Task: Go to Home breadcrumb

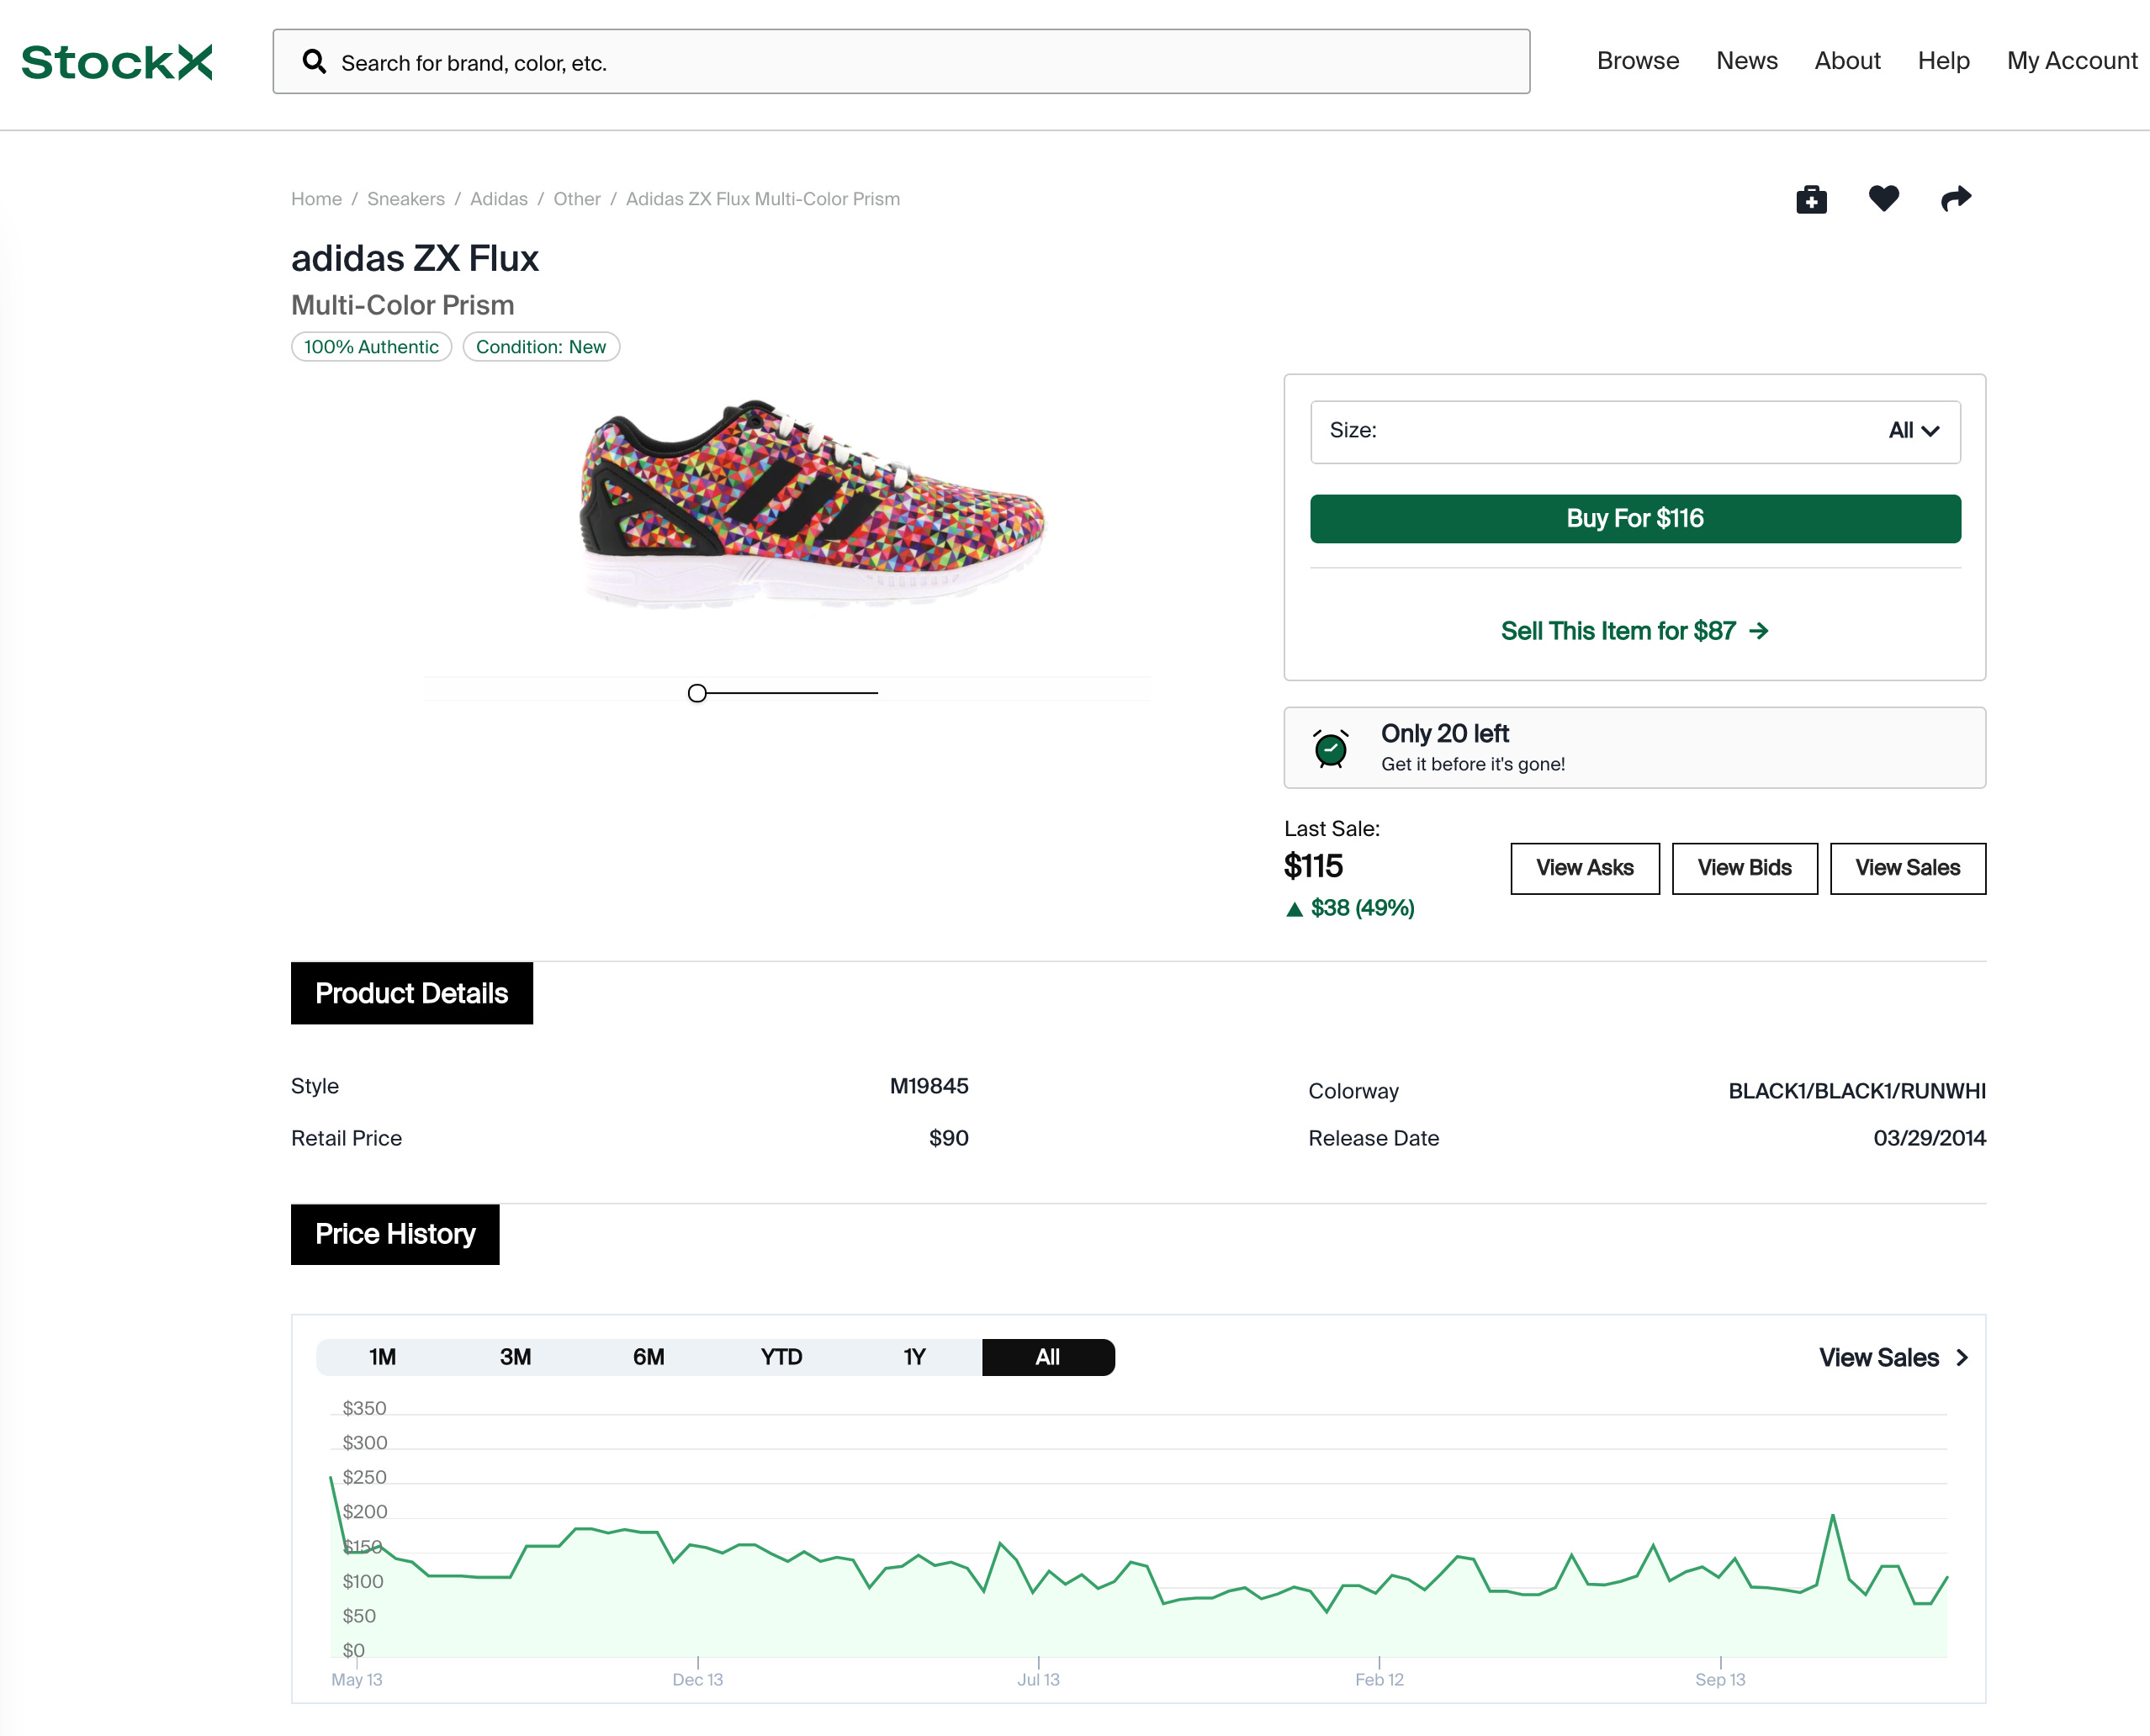Action: click(x=316, y=199)
